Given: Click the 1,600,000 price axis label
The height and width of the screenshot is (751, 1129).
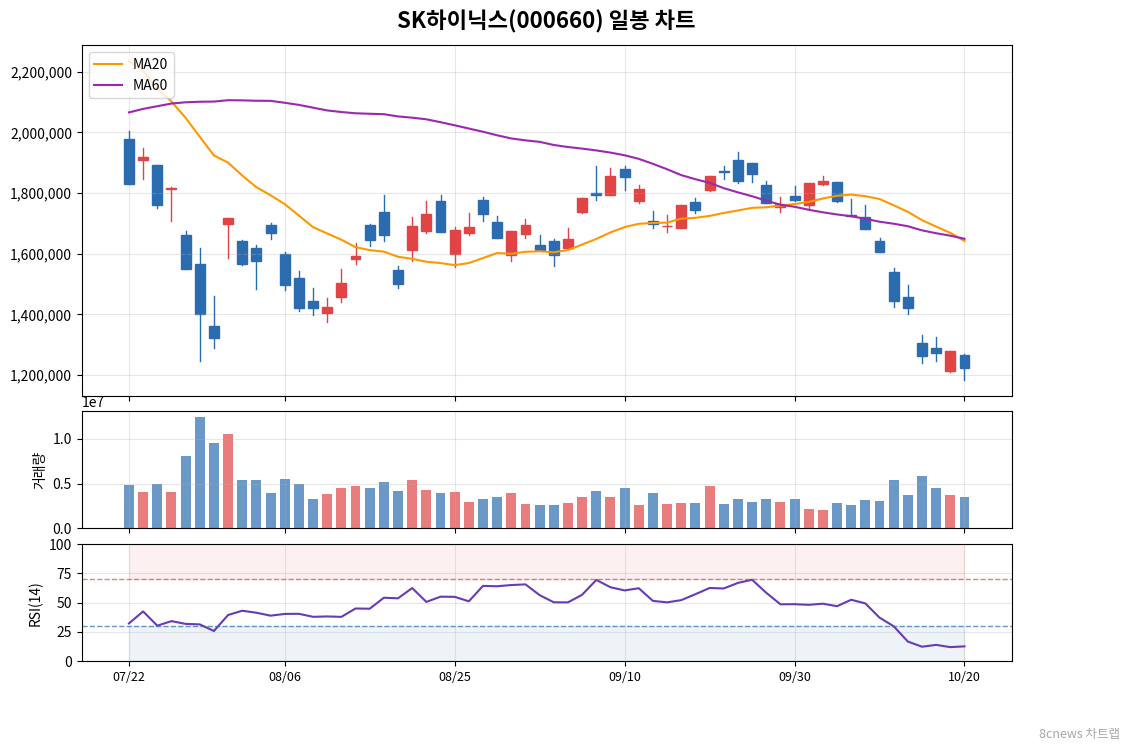Looking at the screenshot, I should [x=41, y=254].
